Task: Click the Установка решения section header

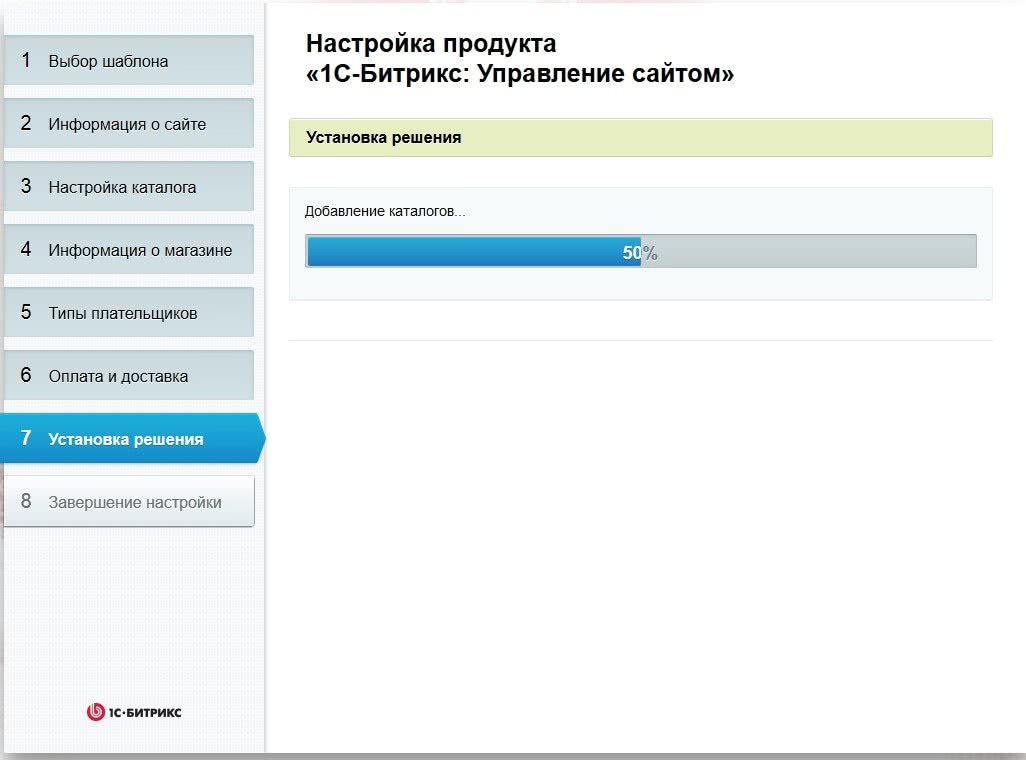Action: pos(641,137)
